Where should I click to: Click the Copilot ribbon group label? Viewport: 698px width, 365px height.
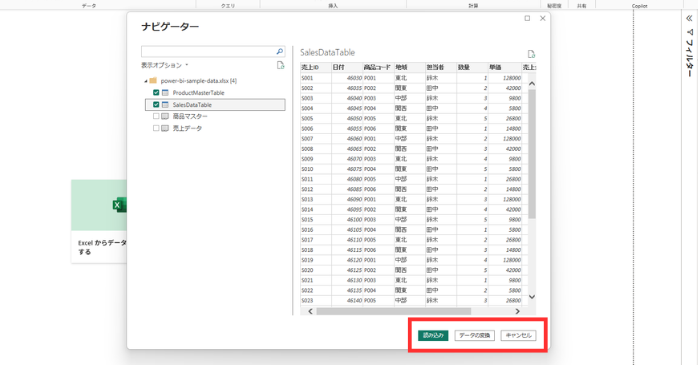point(639,6)
